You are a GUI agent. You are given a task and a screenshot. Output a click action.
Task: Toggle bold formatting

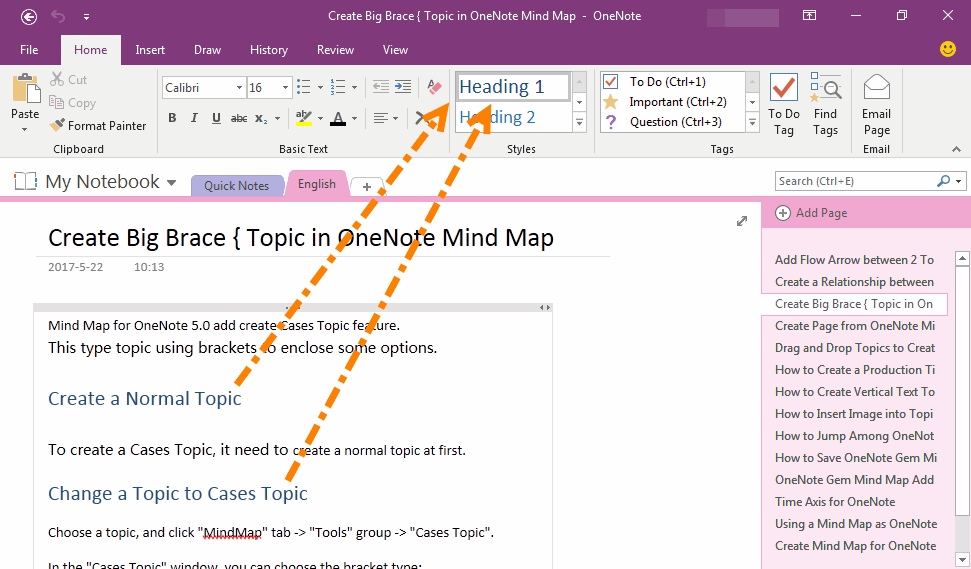(x=172, y=118)
